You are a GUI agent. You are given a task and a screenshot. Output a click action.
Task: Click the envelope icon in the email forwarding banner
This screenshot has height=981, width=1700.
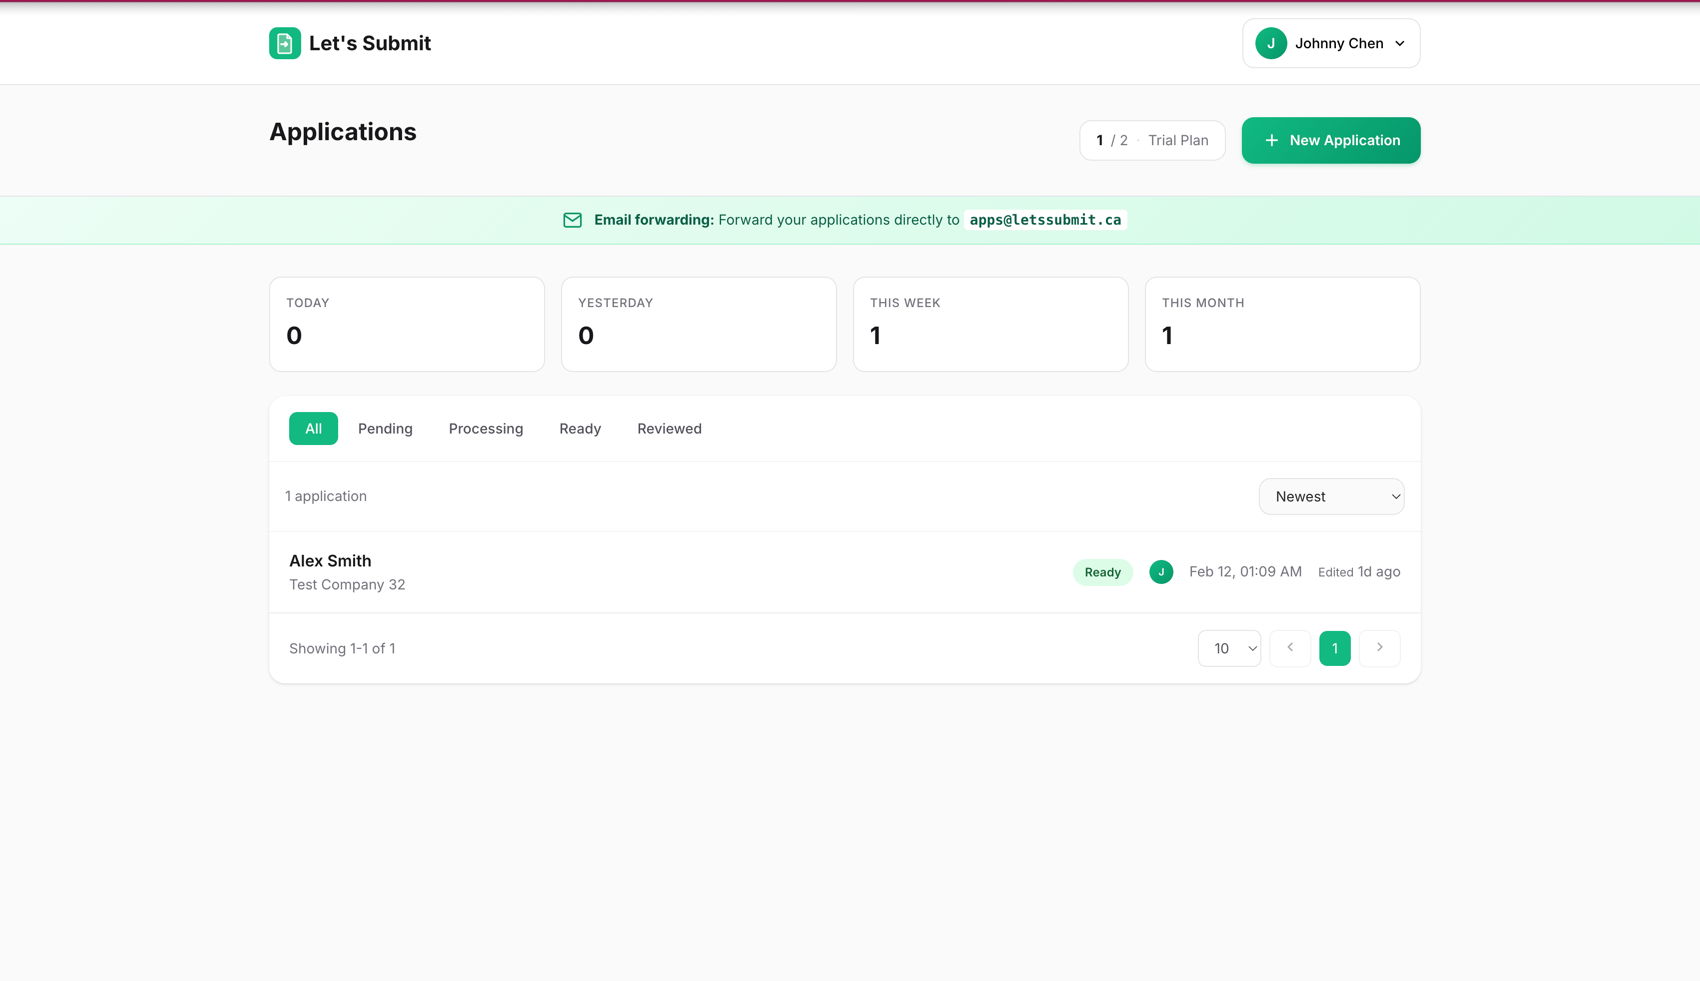[572, 220]
